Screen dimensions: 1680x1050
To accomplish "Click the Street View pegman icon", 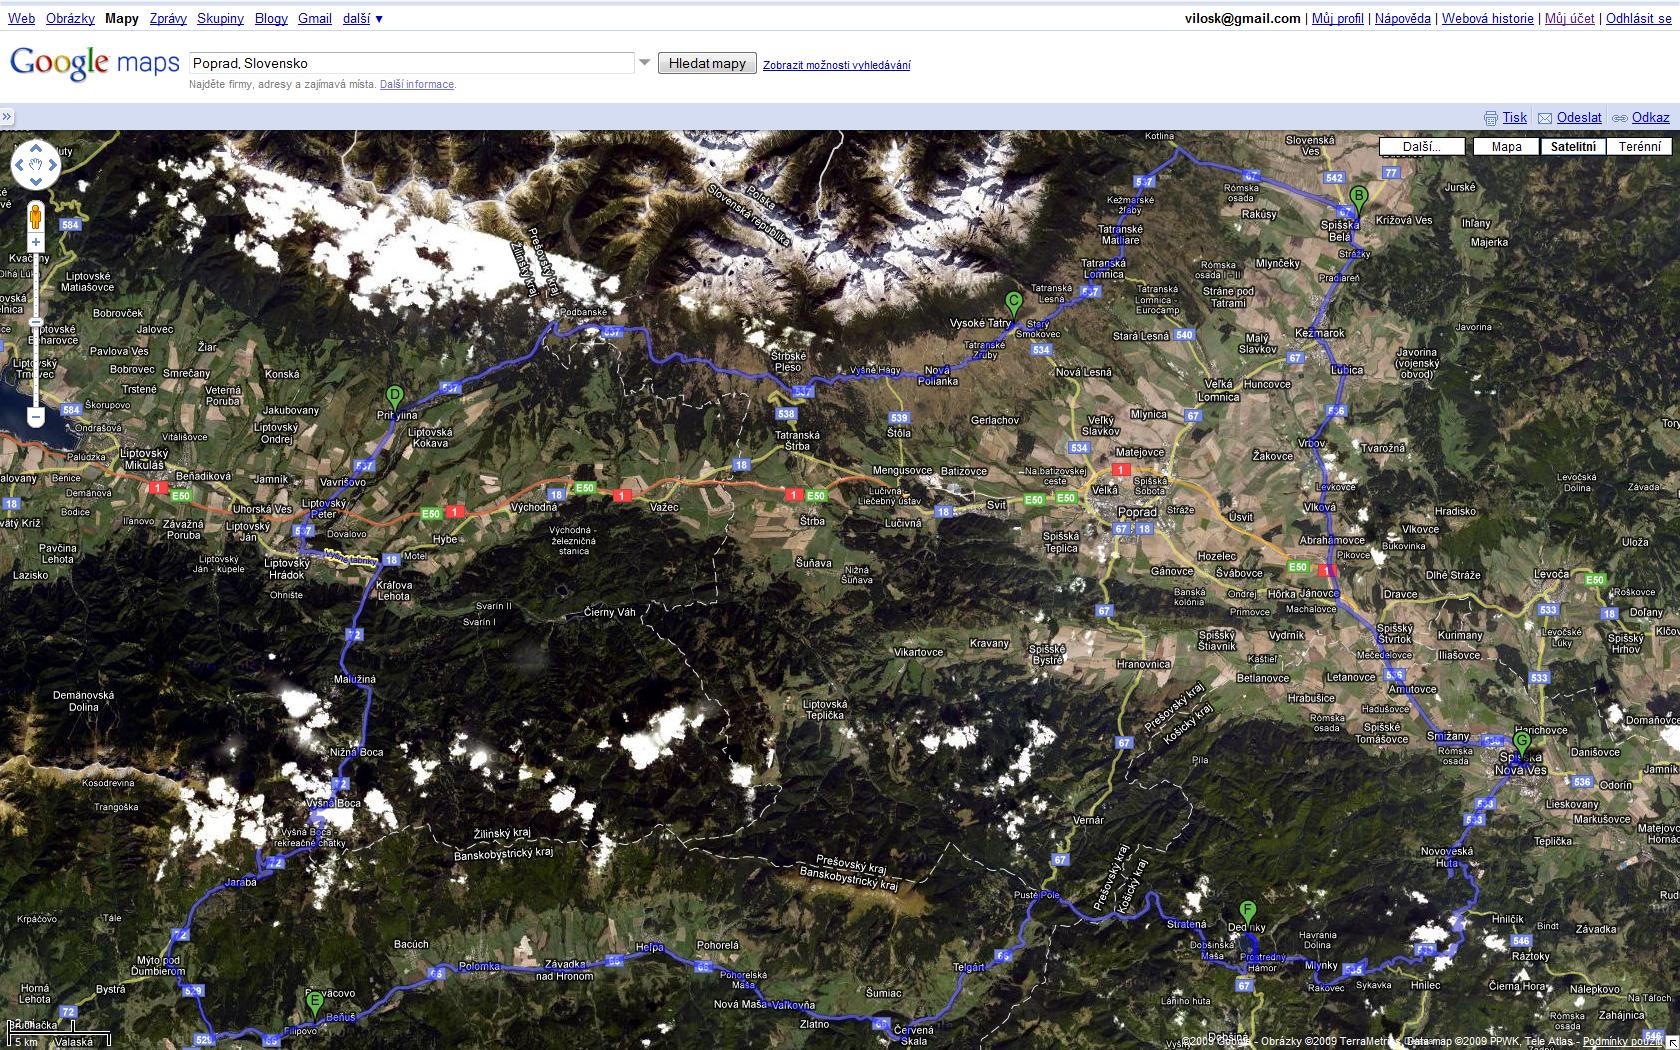I will point(36,216).
